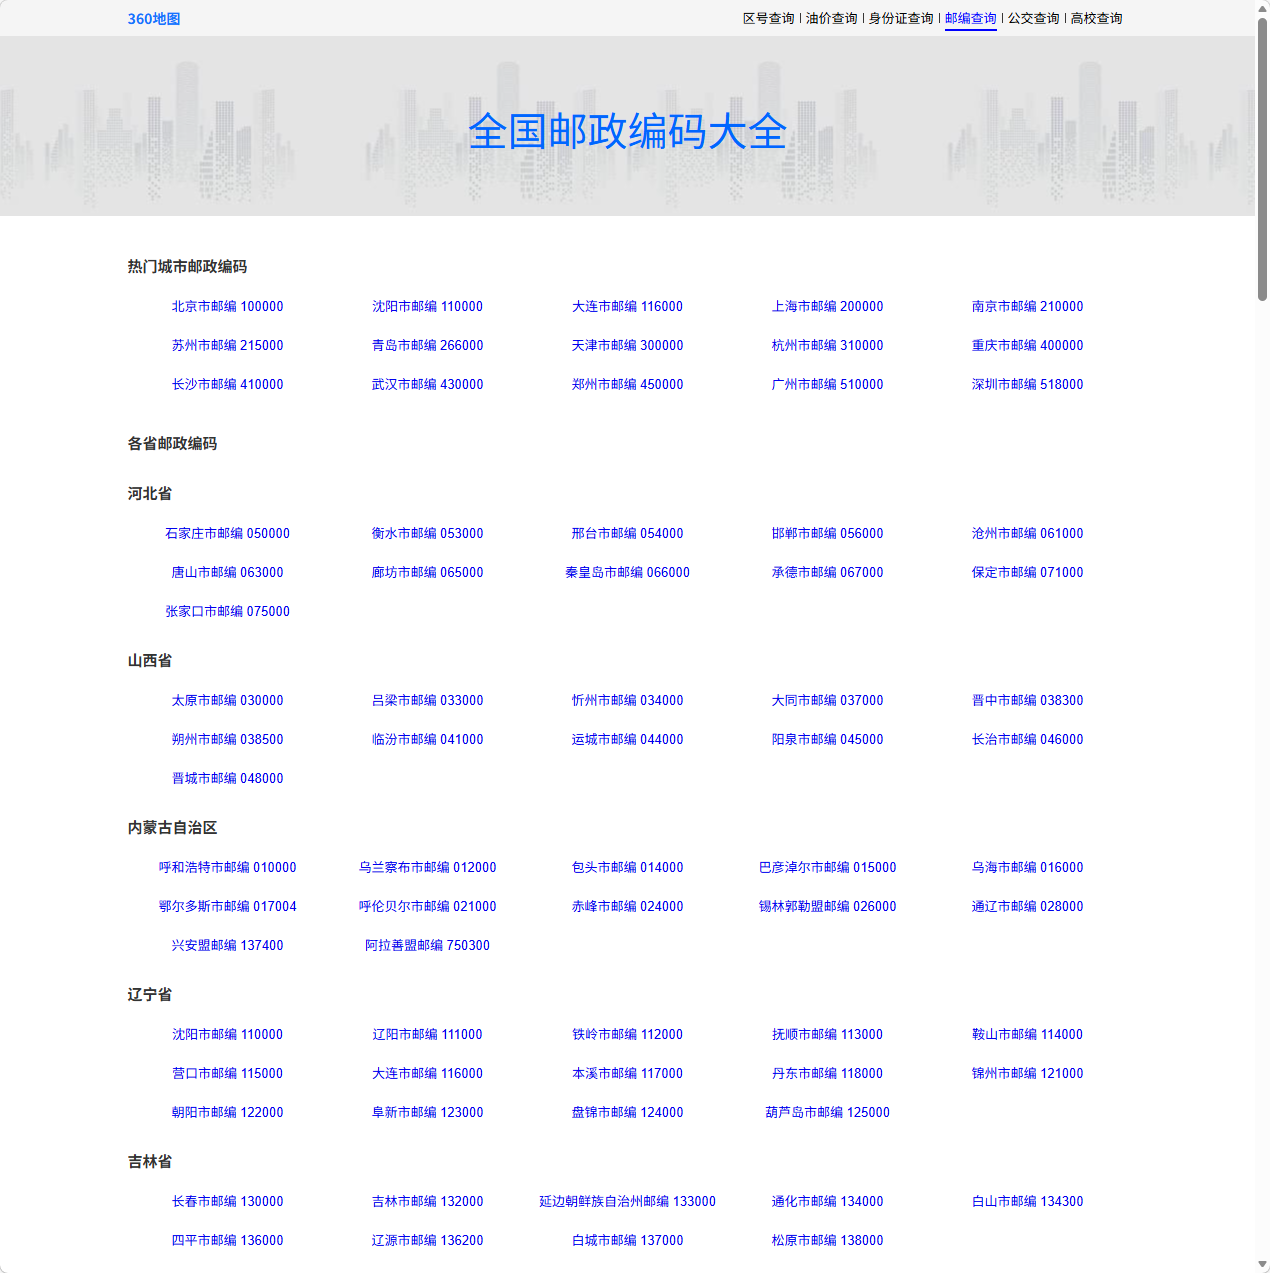The height and width of the screenshot is (1273, 1270).
Task: Click 秦皇岛市邮编 066000 link
Action: coord(627,573)
